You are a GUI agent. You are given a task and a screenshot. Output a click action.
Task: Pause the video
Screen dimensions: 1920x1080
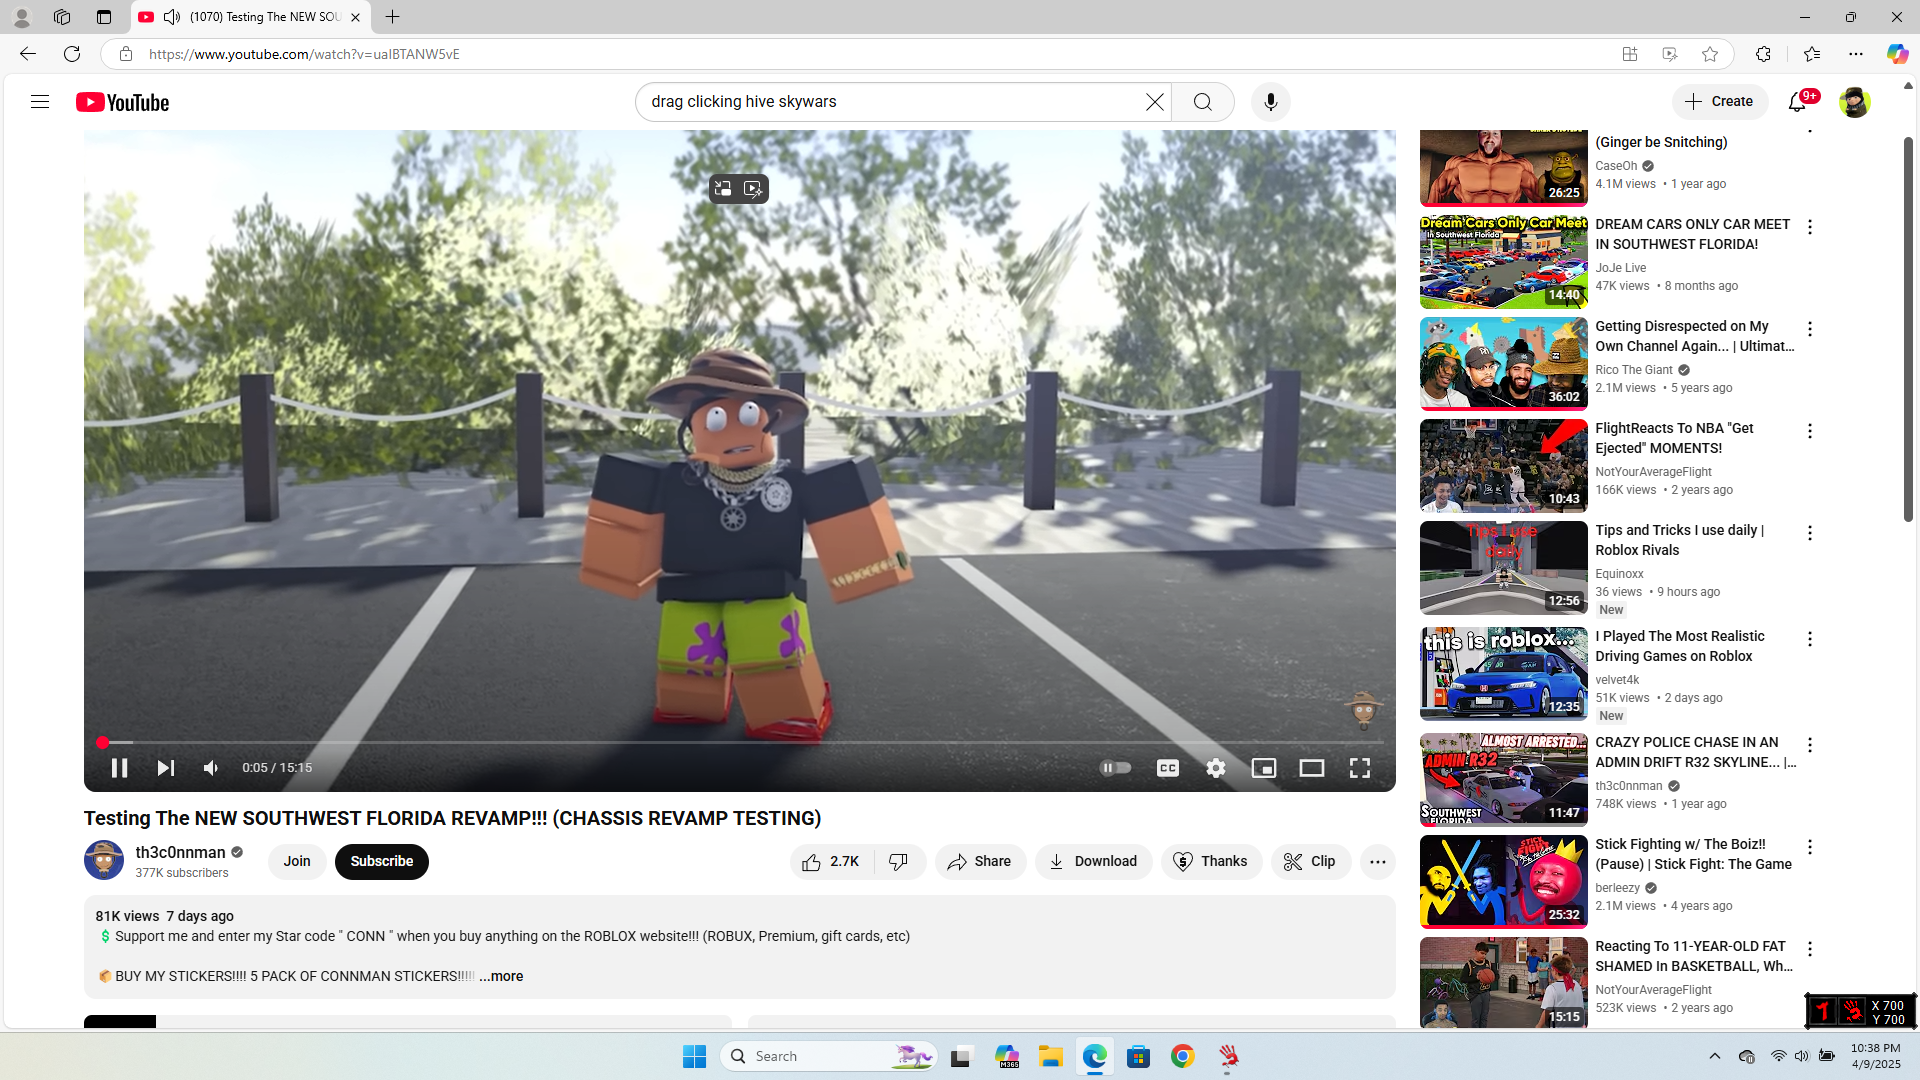[x=119, y=768]
